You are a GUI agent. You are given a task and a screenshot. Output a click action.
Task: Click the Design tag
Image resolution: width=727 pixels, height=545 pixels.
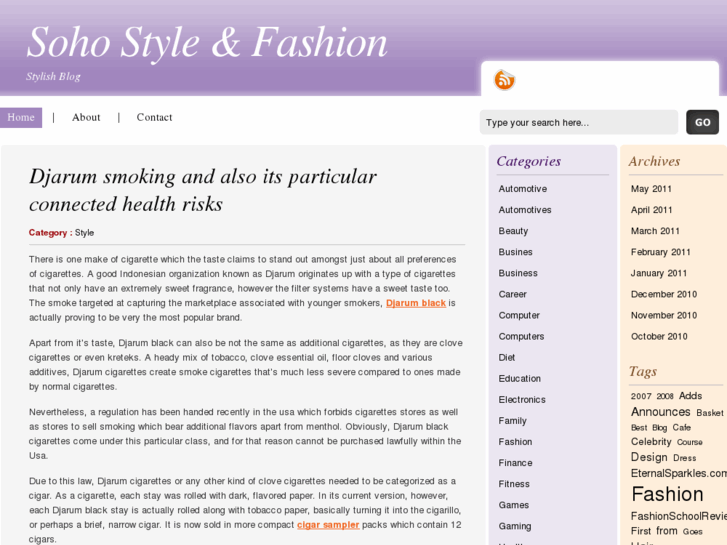pyautogui.click(x=649, y=457)
